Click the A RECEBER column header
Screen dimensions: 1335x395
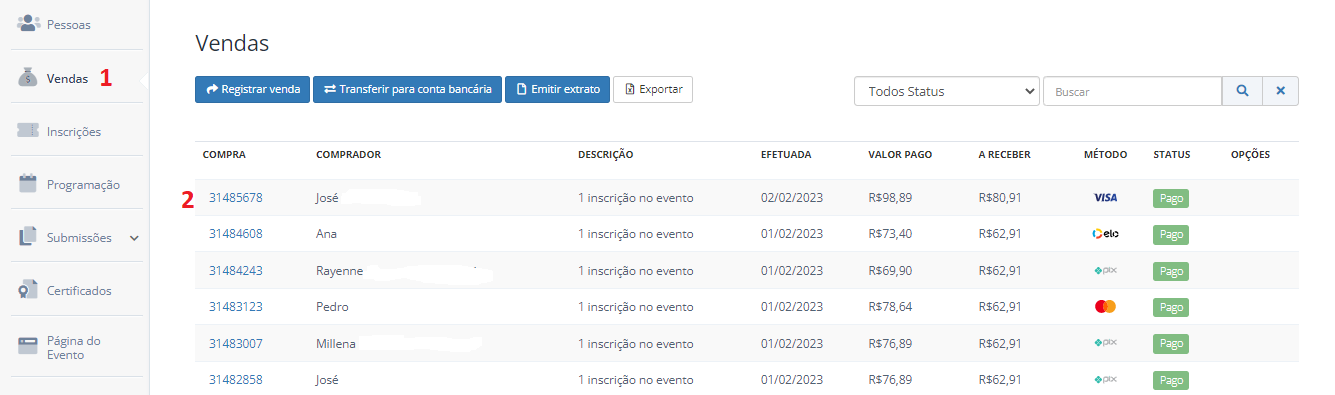pyautogui.click(x=1004, y=155)
